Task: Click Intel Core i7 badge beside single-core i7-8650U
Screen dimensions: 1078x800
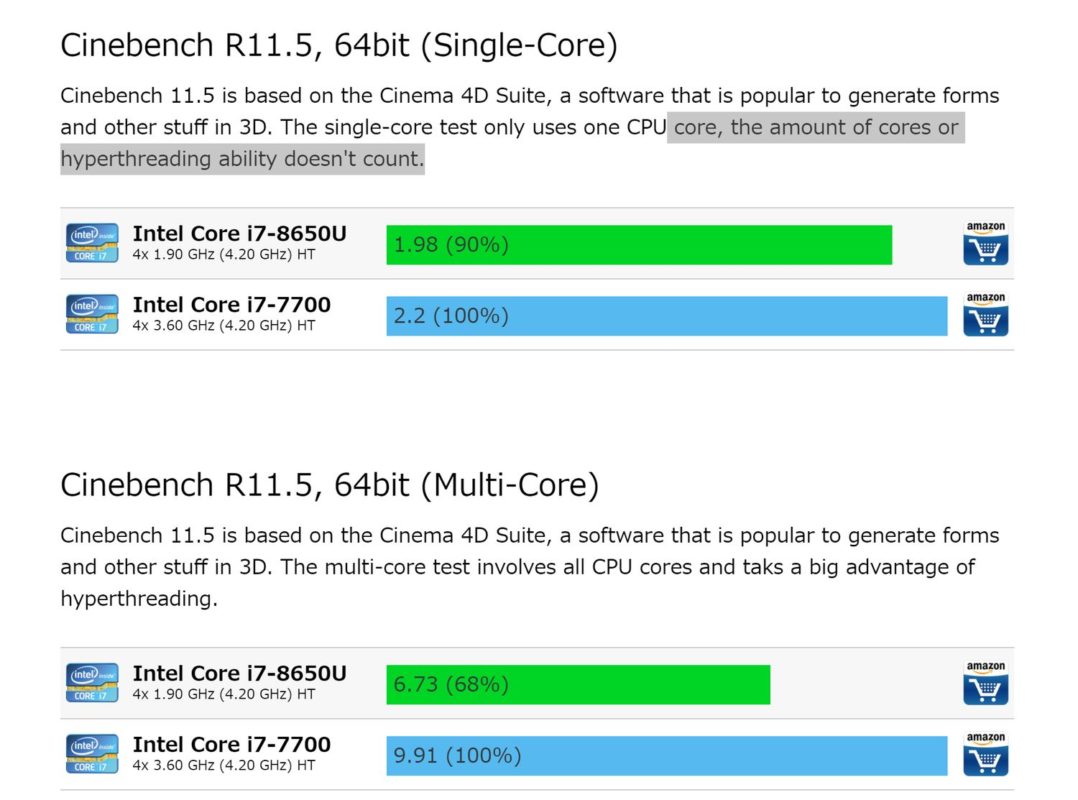Action: pyautogui.click(x=92, y=243)
